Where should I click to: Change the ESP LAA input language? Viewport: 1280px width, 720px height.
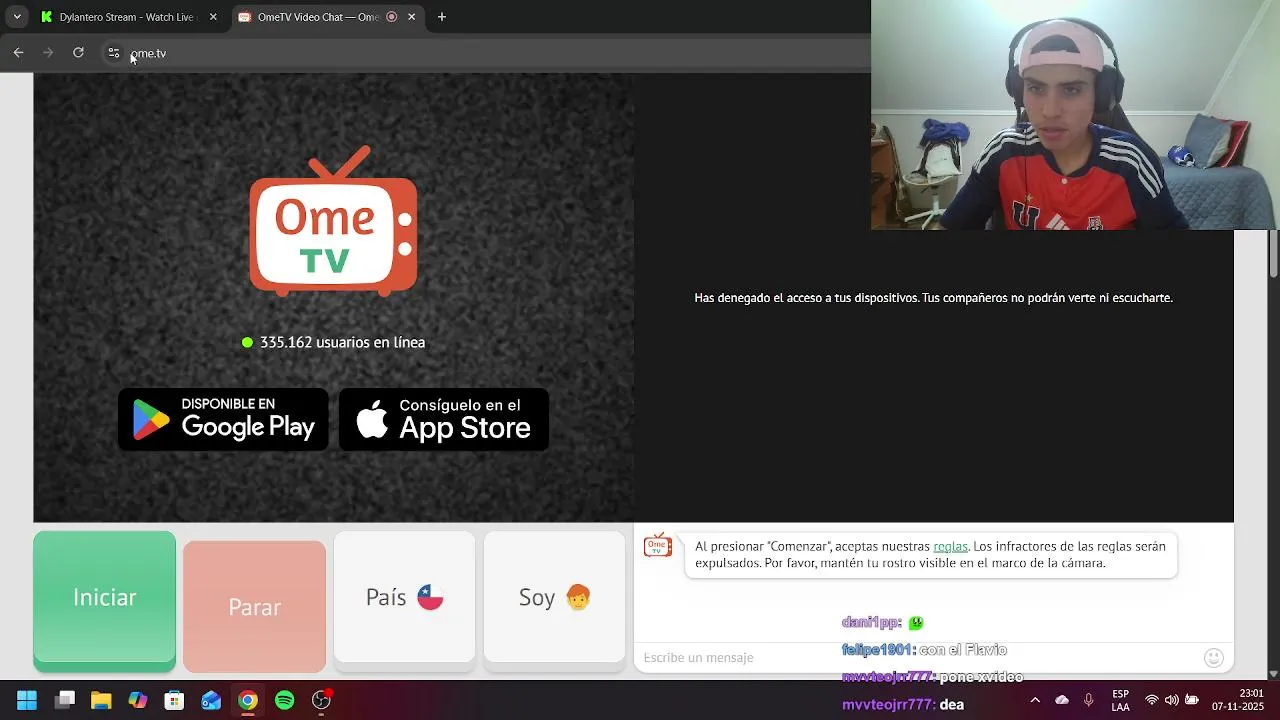pyautogui.click(x=1121, y=701)
